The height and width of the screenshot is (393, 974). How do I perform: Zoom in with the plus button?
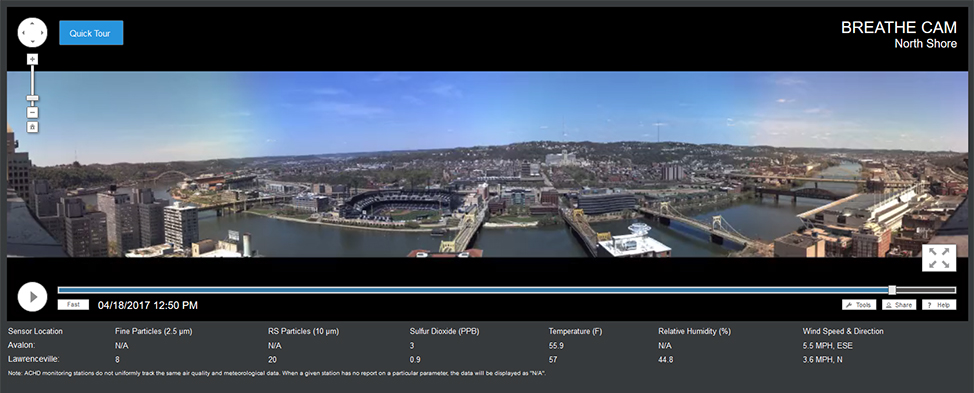pos(33,59)
